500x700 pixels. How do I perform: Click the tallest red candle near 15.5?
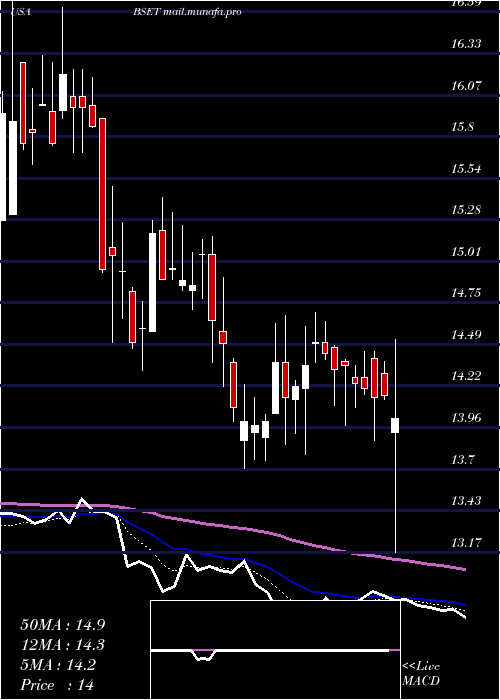(103, 194)
